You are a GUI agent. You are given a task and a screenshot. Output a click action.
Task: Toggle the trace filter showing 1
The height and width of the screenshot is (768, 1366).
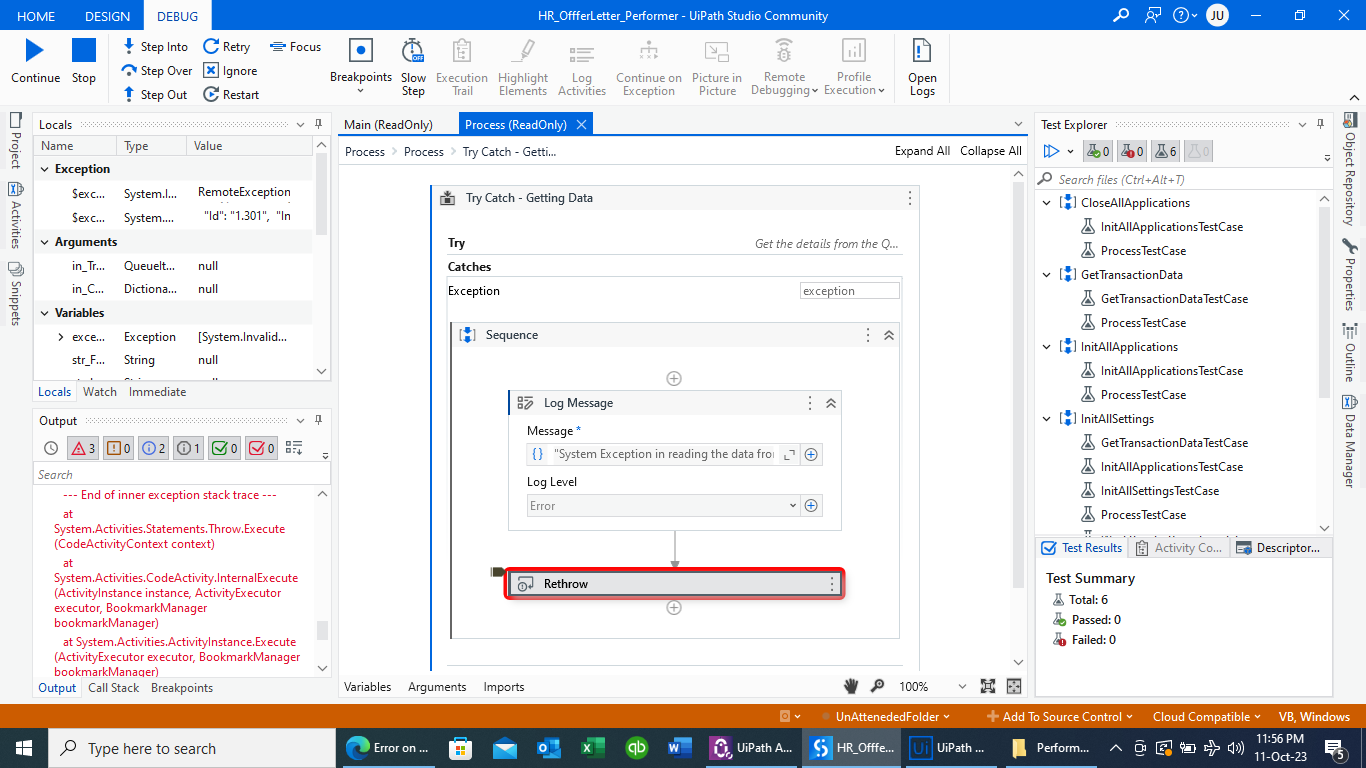(x=188, y=448)
